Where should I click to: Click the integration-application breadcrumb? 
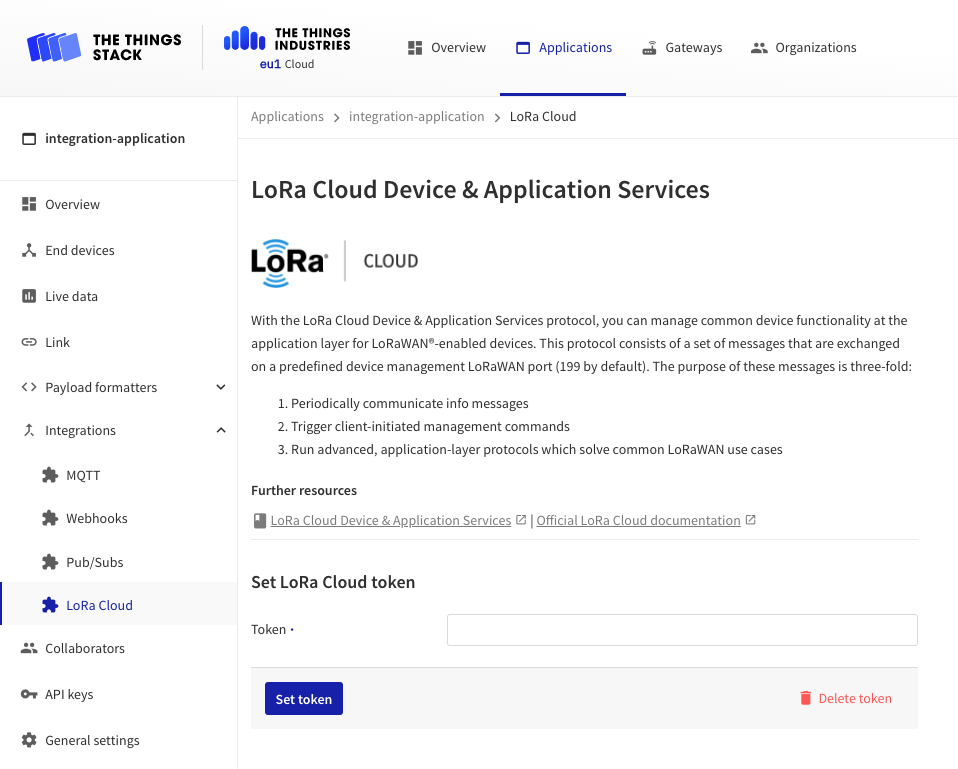pyautogui.click(x=416, y=116)
